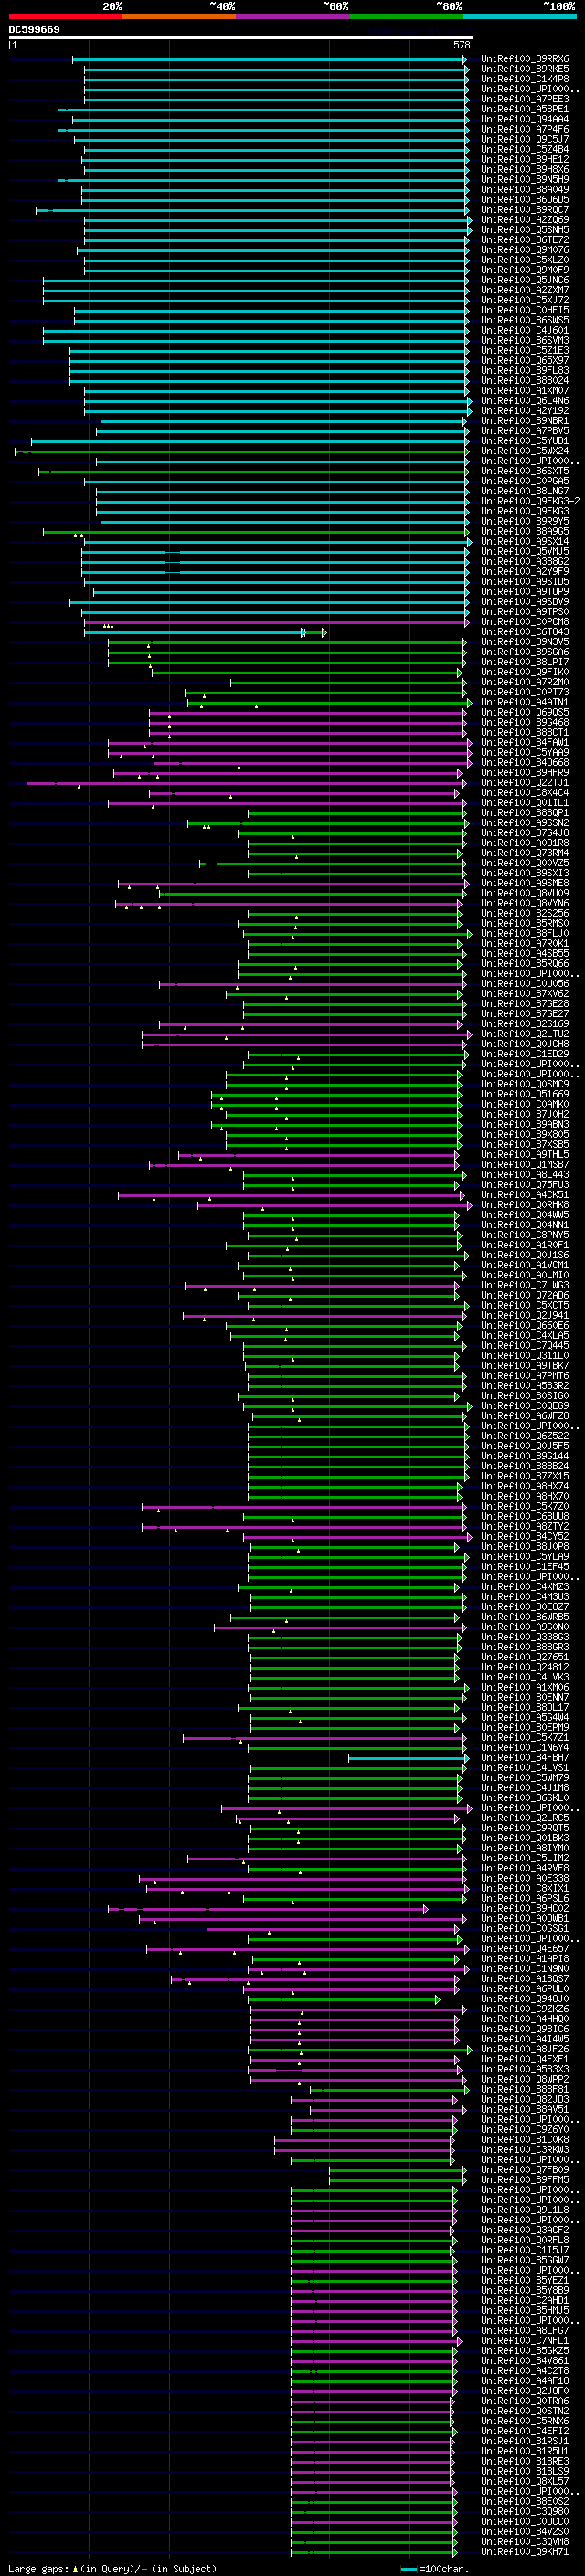Open the UniRef100_B4FBH7 entry
The image size is (585, 2576).
point(524,1758)
